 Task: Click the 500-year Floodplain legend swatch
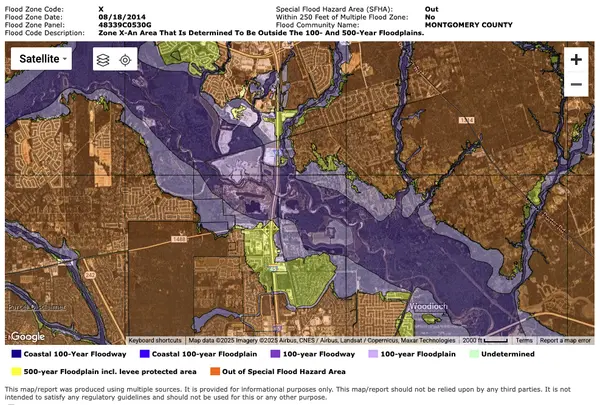[16, 371]
